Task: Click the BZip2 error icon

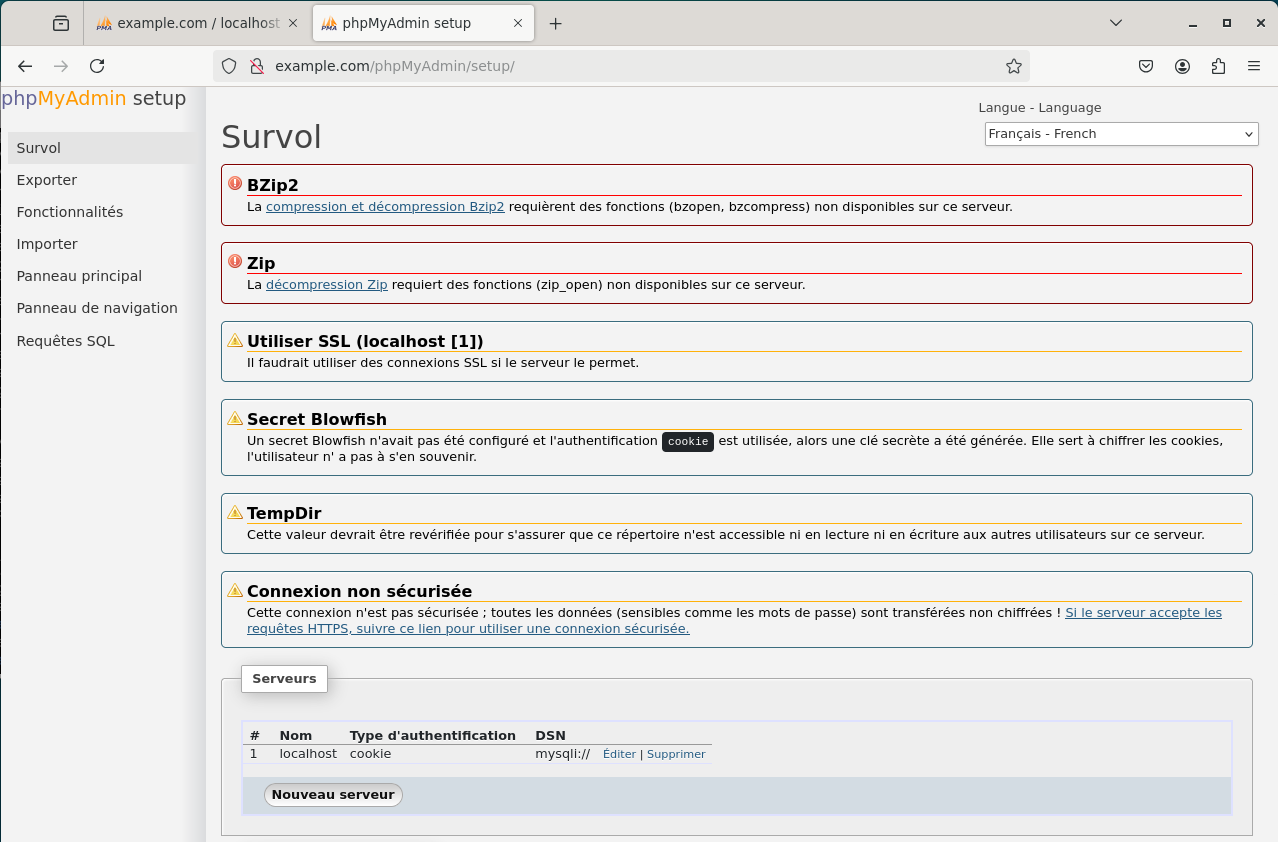Action: coord(235,183)
